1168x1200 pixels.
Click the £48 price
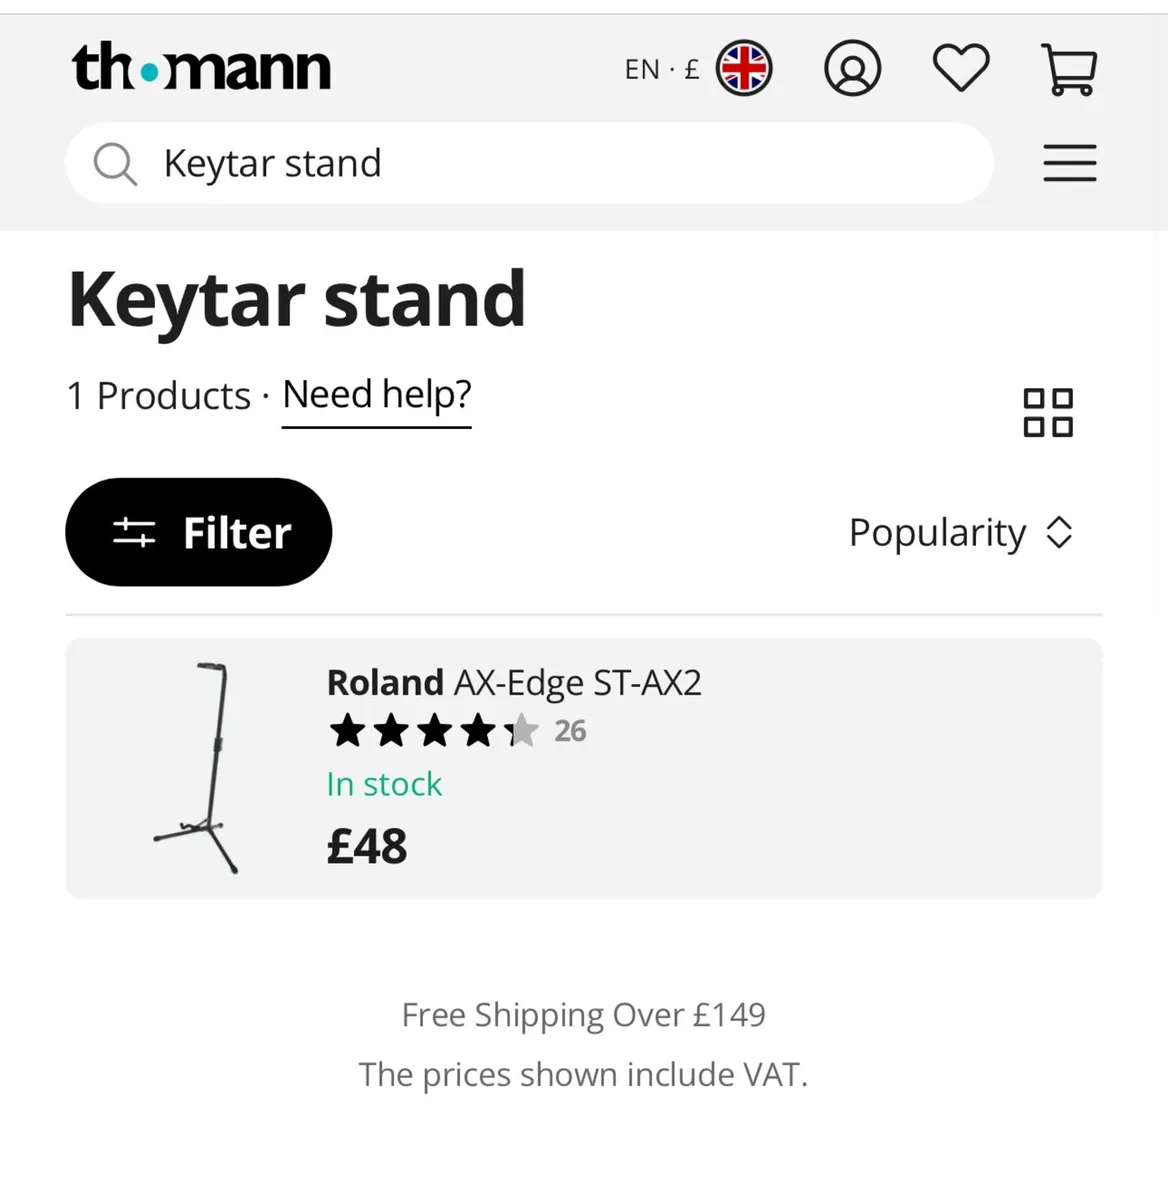(x=367, y=847)
